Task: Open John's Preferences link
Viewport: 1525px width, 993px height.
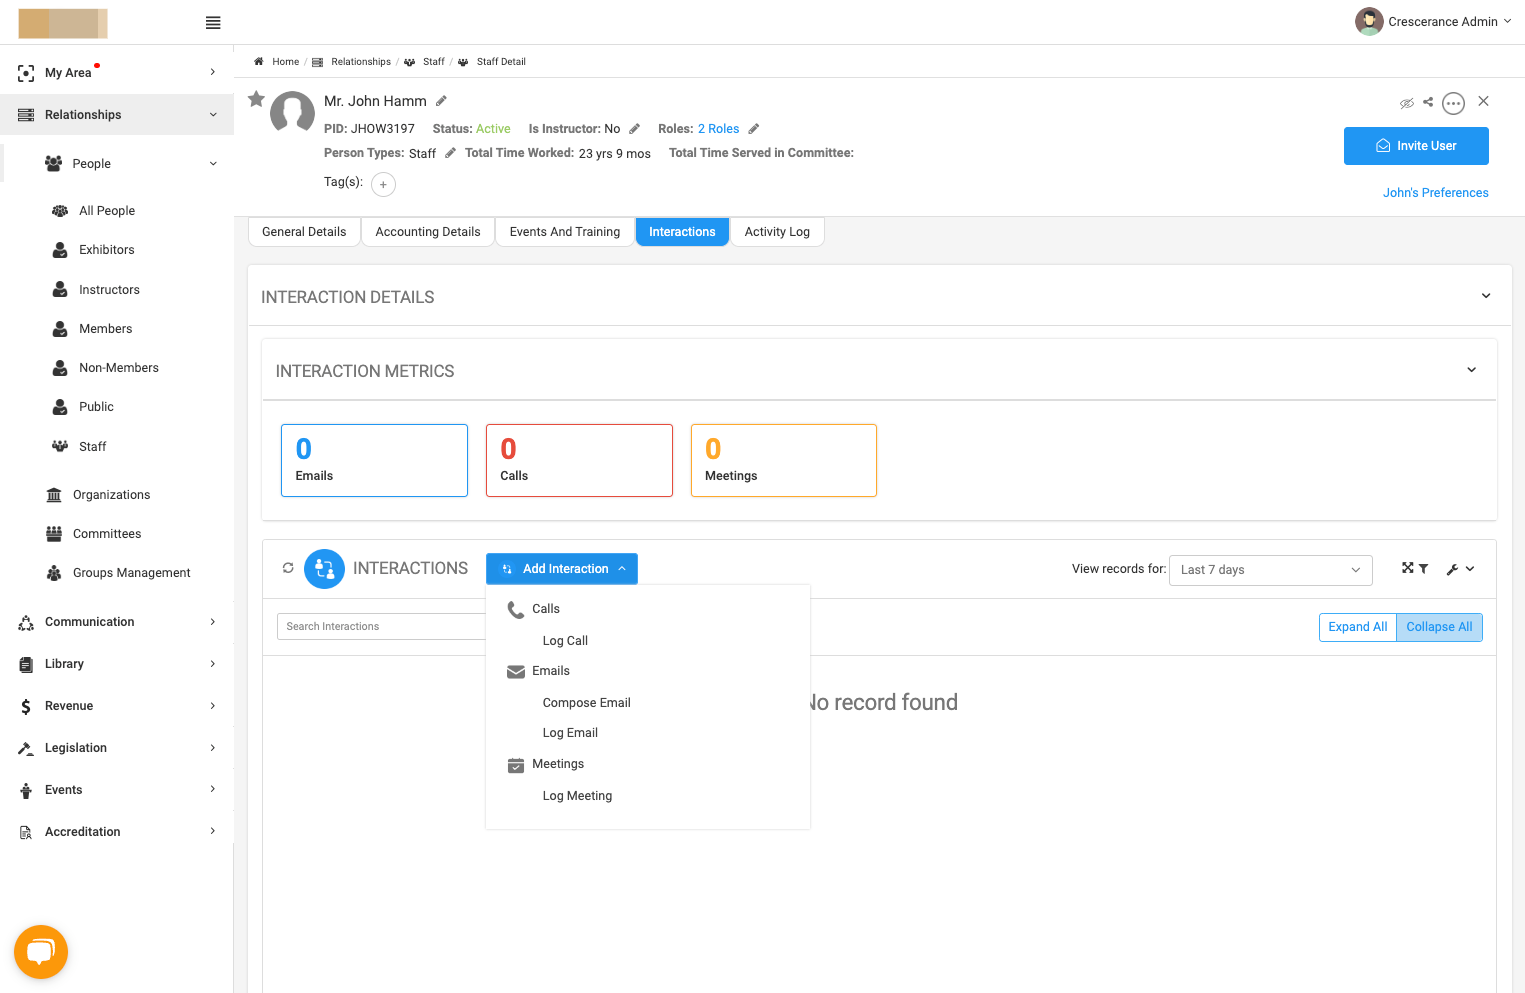Action: pos(1435,193)
